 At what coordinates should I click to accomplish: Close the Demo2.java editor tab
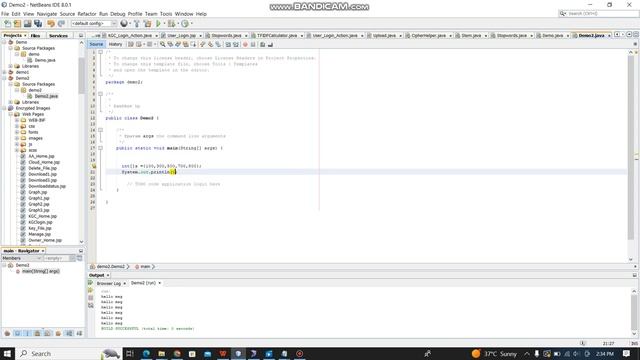(609, 36)
